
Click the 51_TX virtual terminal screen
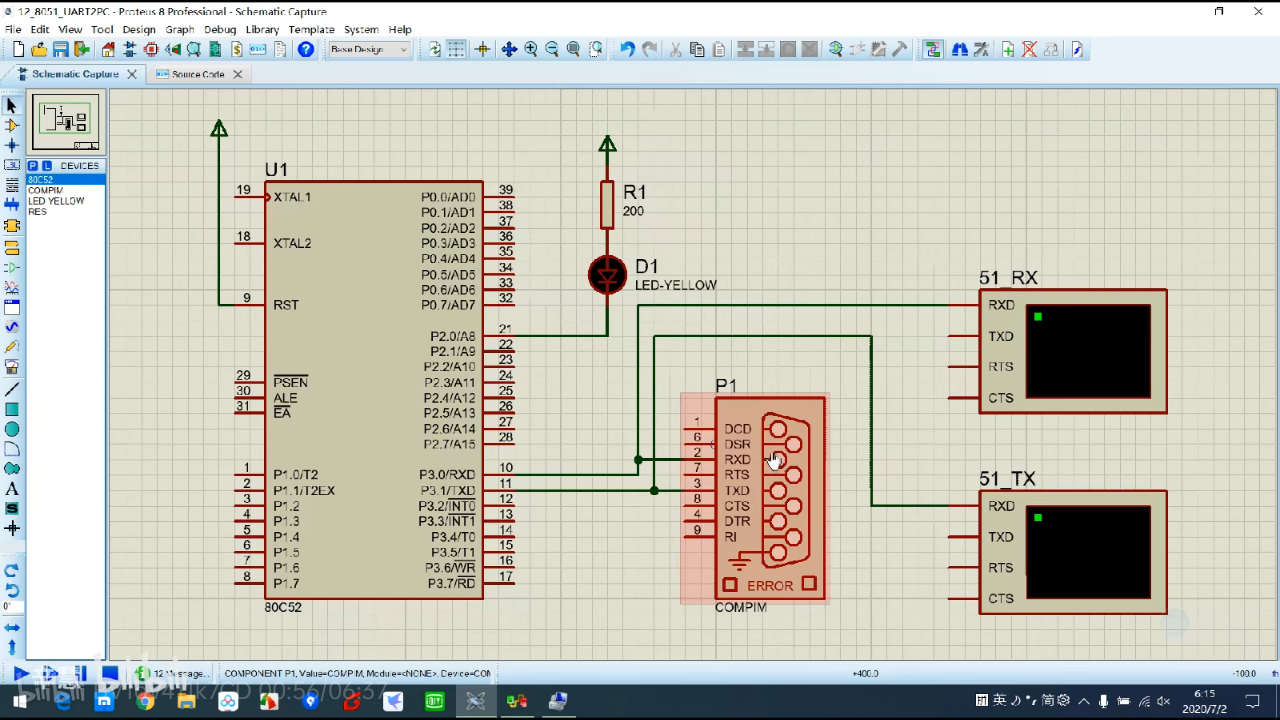[1088, 552]
